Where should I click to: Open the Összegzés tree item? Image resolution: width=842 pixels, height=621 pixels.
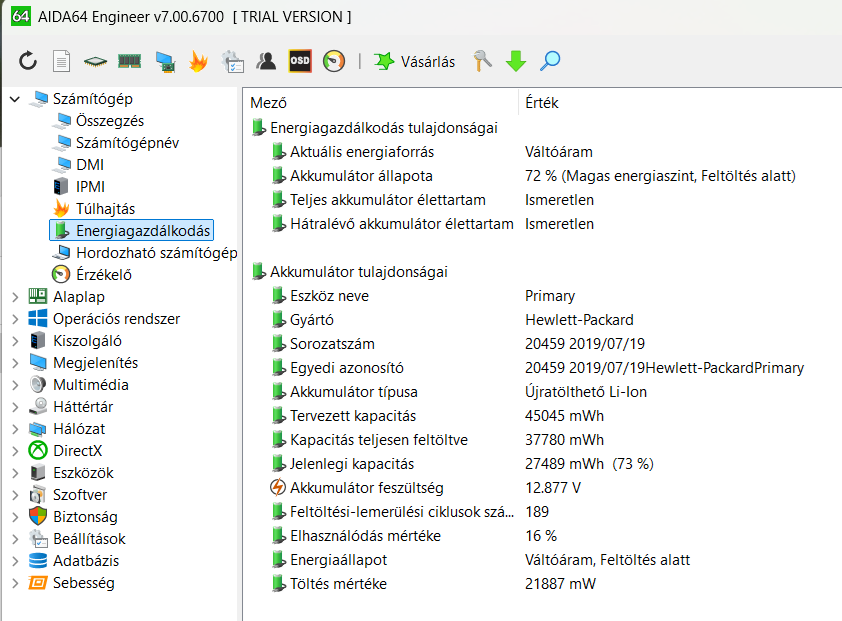pos(110,121)
